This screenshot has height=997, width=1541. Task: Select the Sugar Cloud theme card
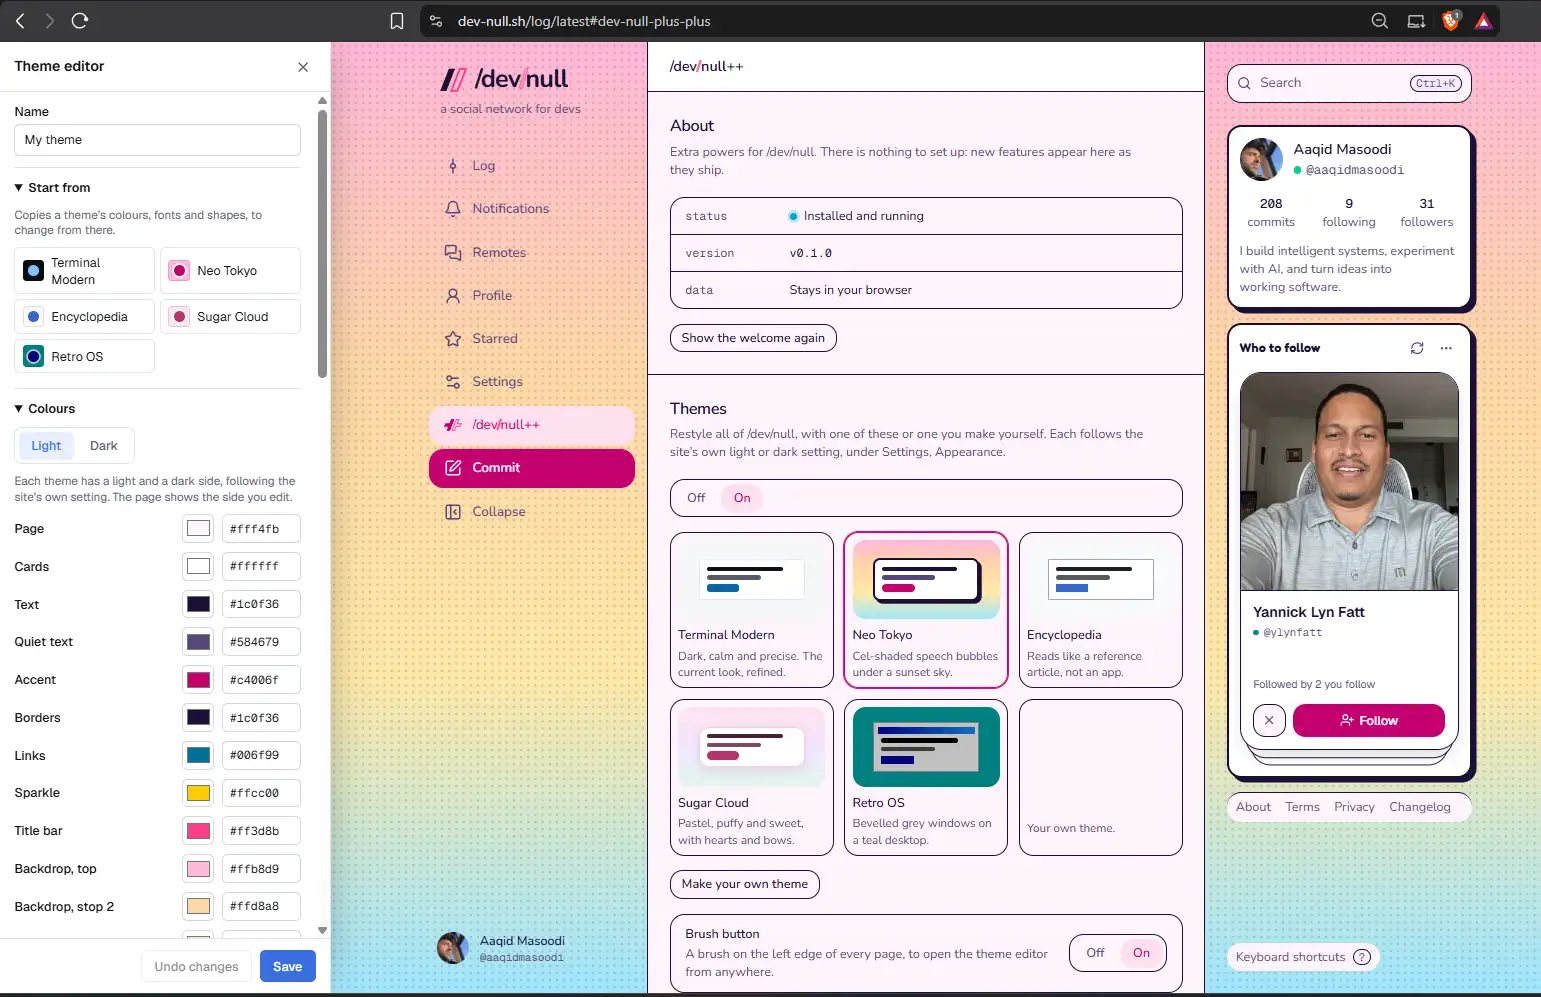click(751, 777)
